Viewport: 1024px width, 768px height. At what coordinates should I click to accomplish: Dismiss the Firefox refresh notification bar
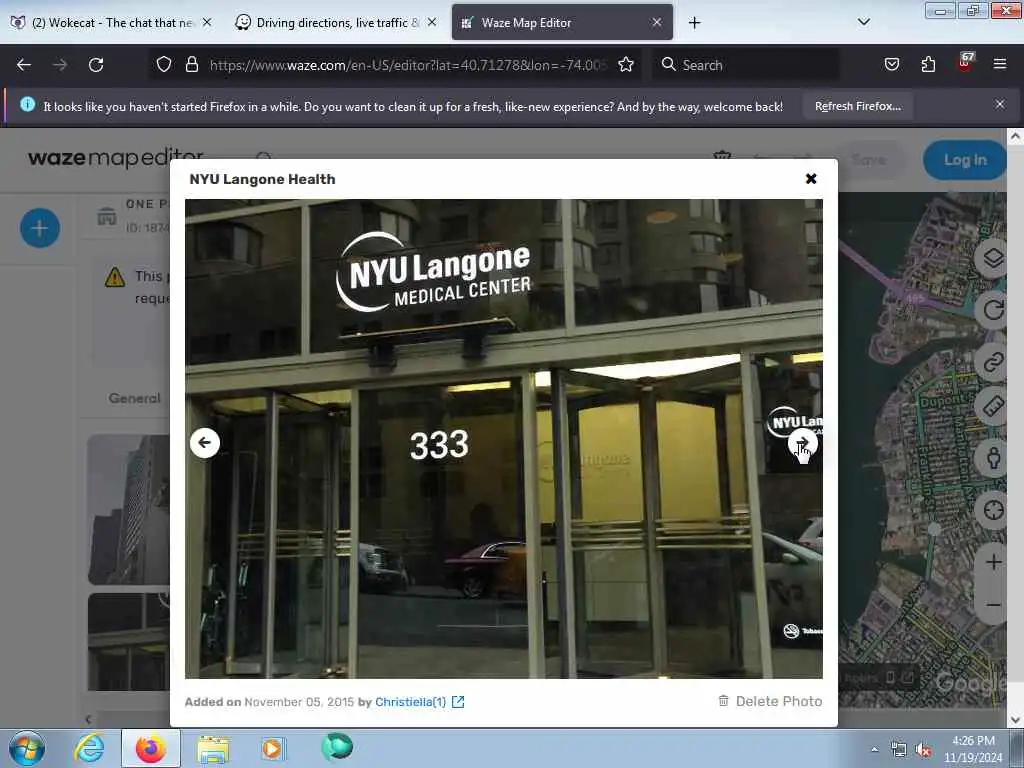click(999, 104)
